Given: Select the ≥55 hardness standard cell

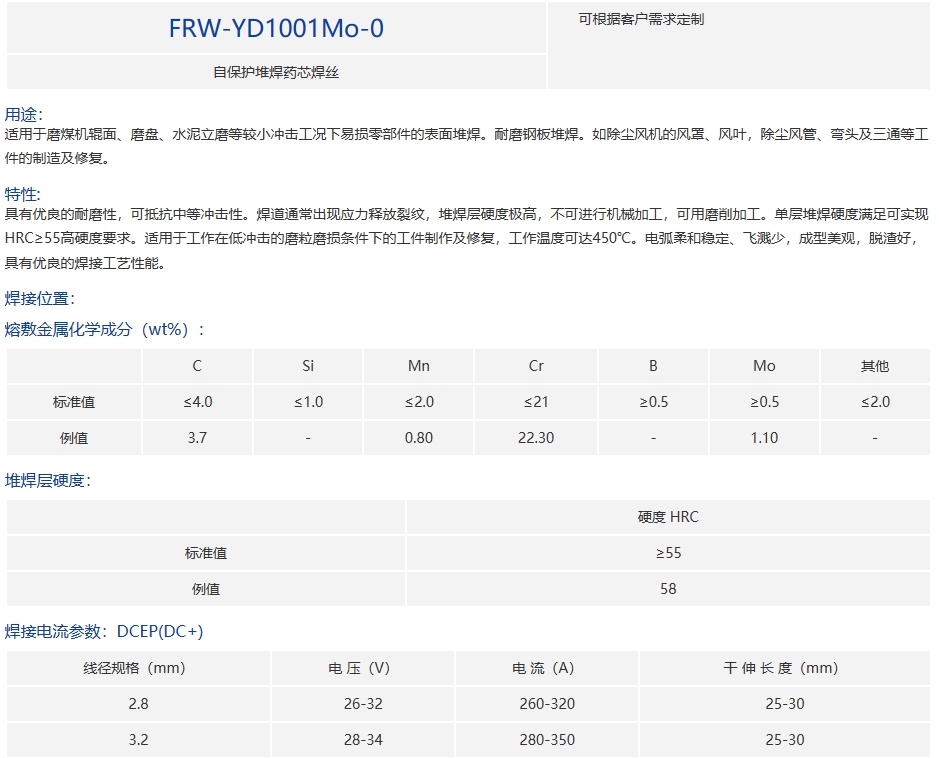Looking at the screenshot, I should [668, 553].
